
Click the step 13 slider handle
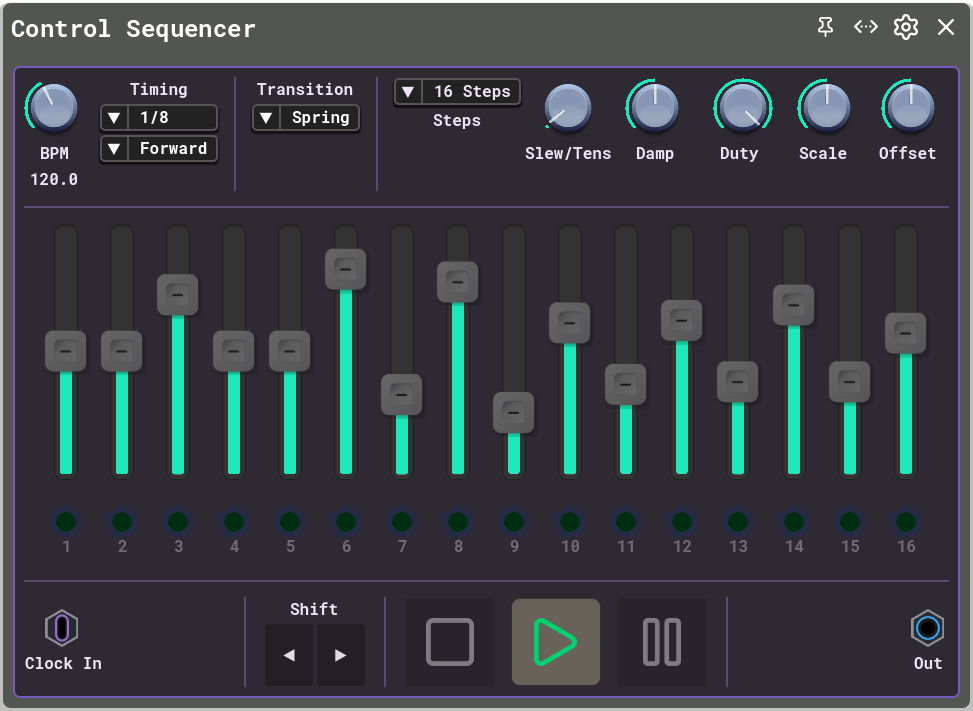[738, 382]
